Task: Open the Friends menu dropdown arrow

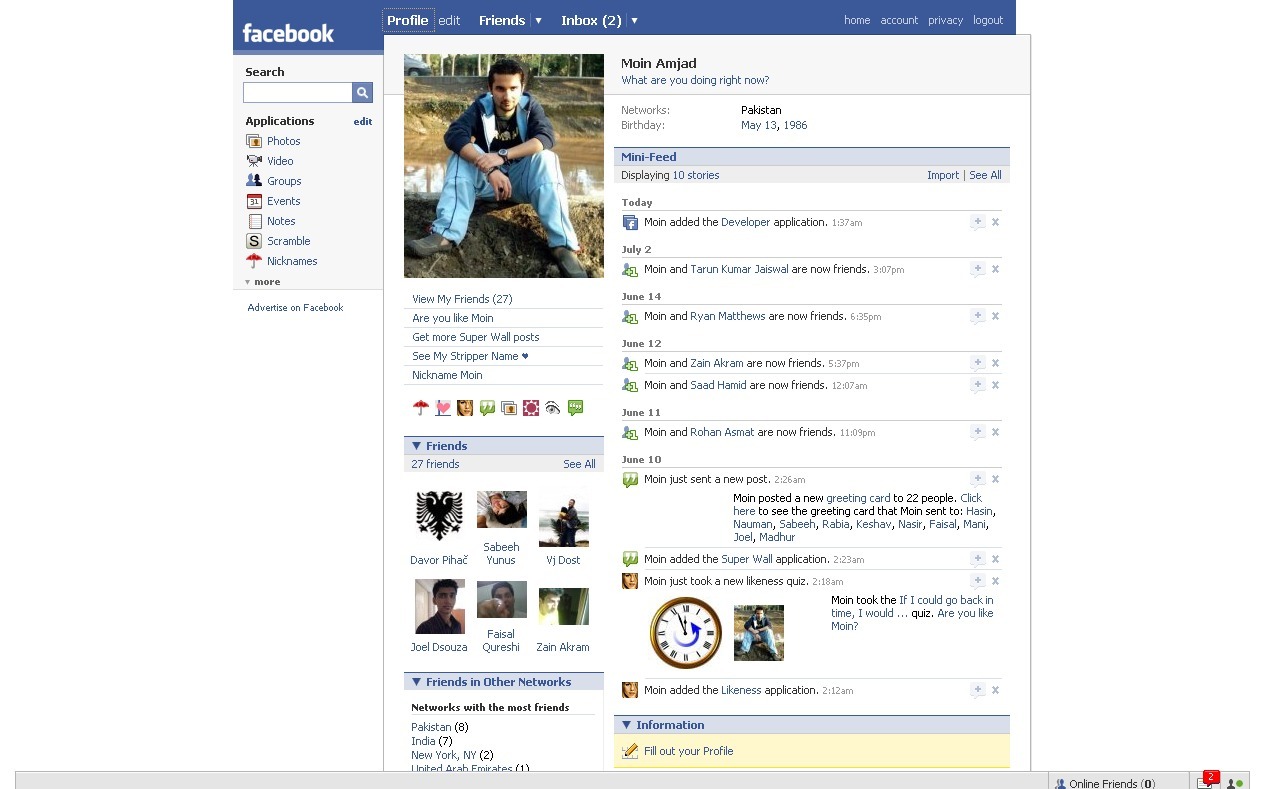Action: point(538,20)
